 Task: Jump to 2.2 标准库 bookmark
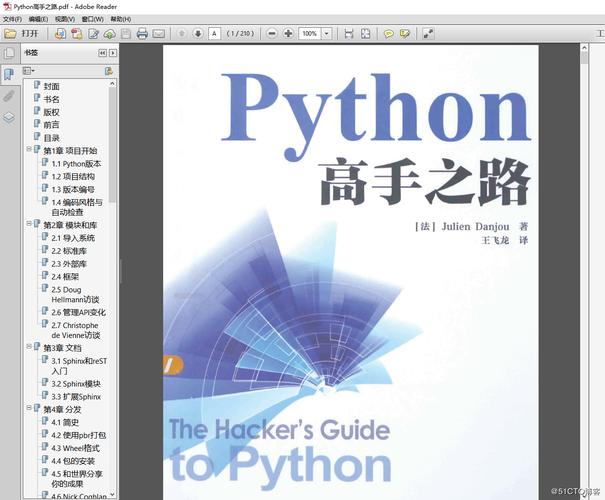pos(69,251)
